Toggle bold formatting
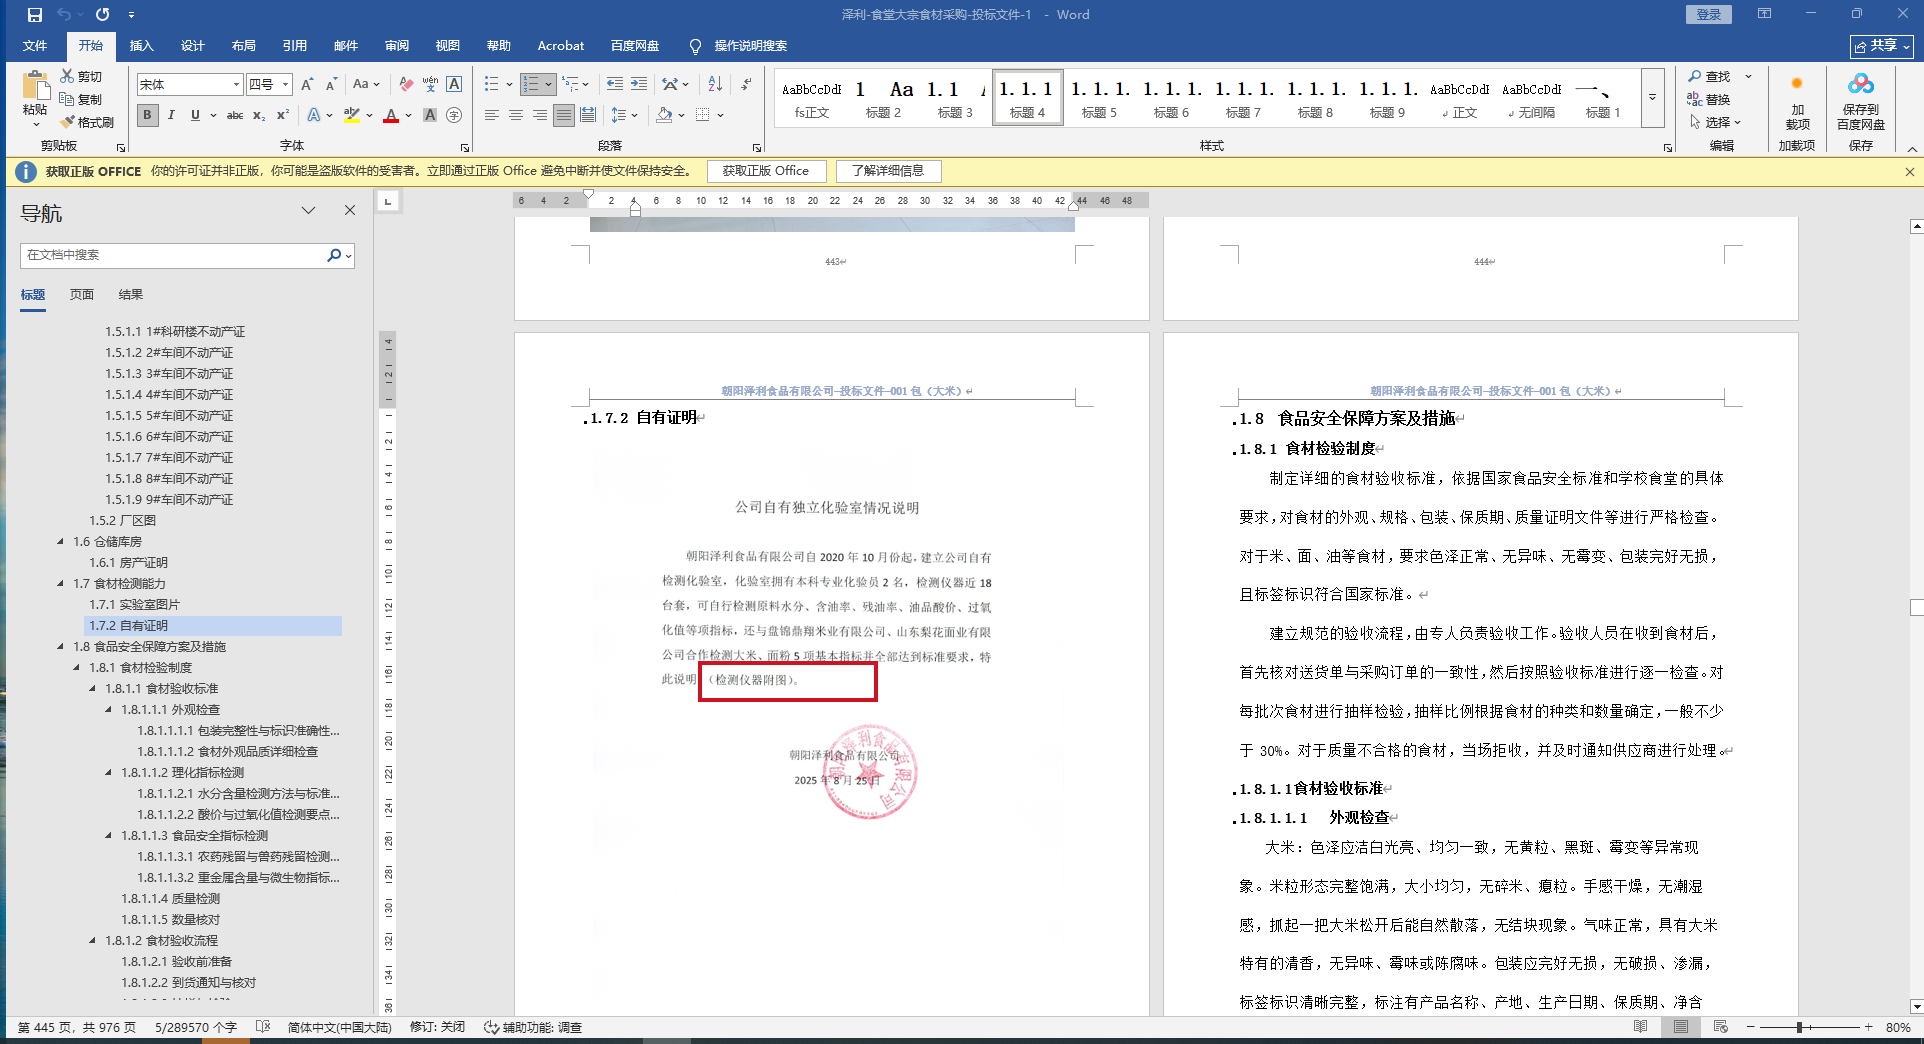 pos(148,115)
